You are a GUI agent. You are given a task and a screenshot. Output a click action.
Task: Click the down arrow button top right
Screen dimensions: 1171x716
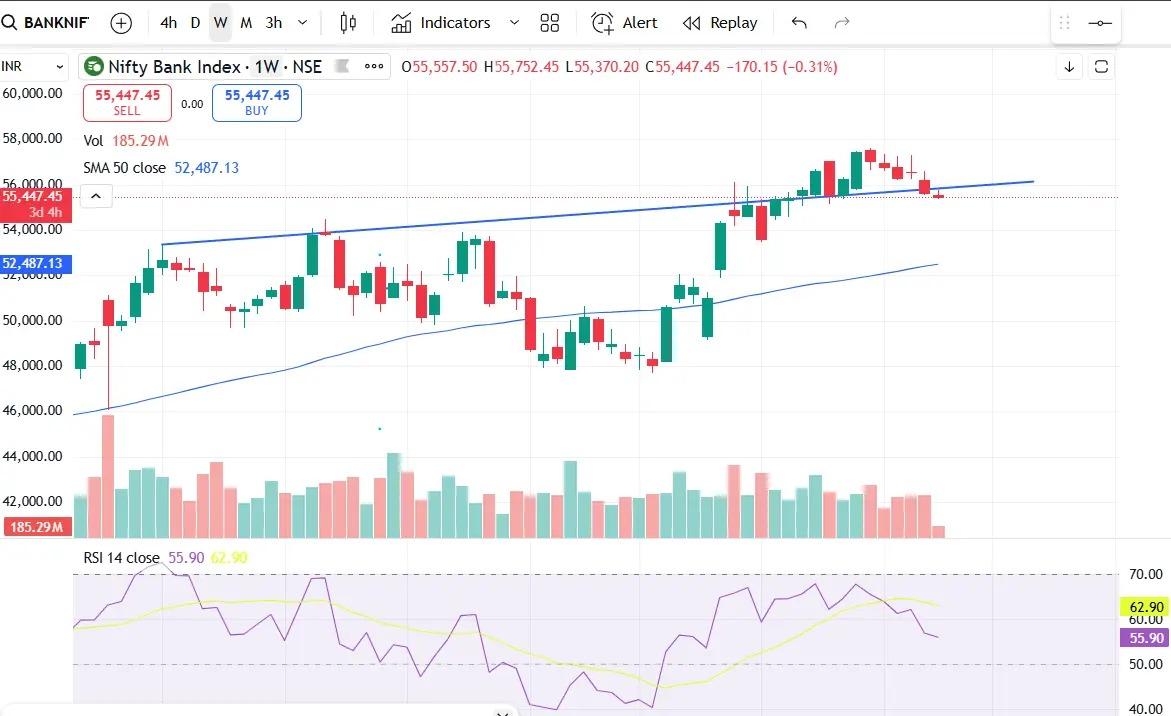coord(1069,66)
